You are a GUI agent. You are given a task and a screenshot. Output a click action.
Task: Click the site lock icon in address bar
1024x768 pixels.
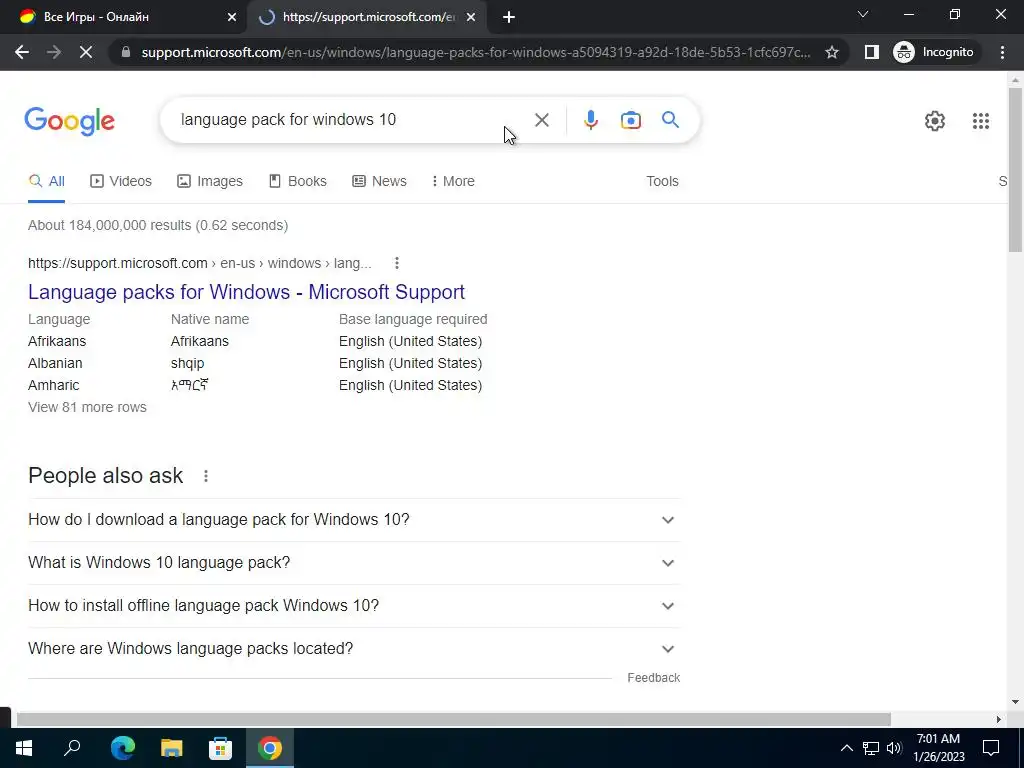click(x=126, y=52)
